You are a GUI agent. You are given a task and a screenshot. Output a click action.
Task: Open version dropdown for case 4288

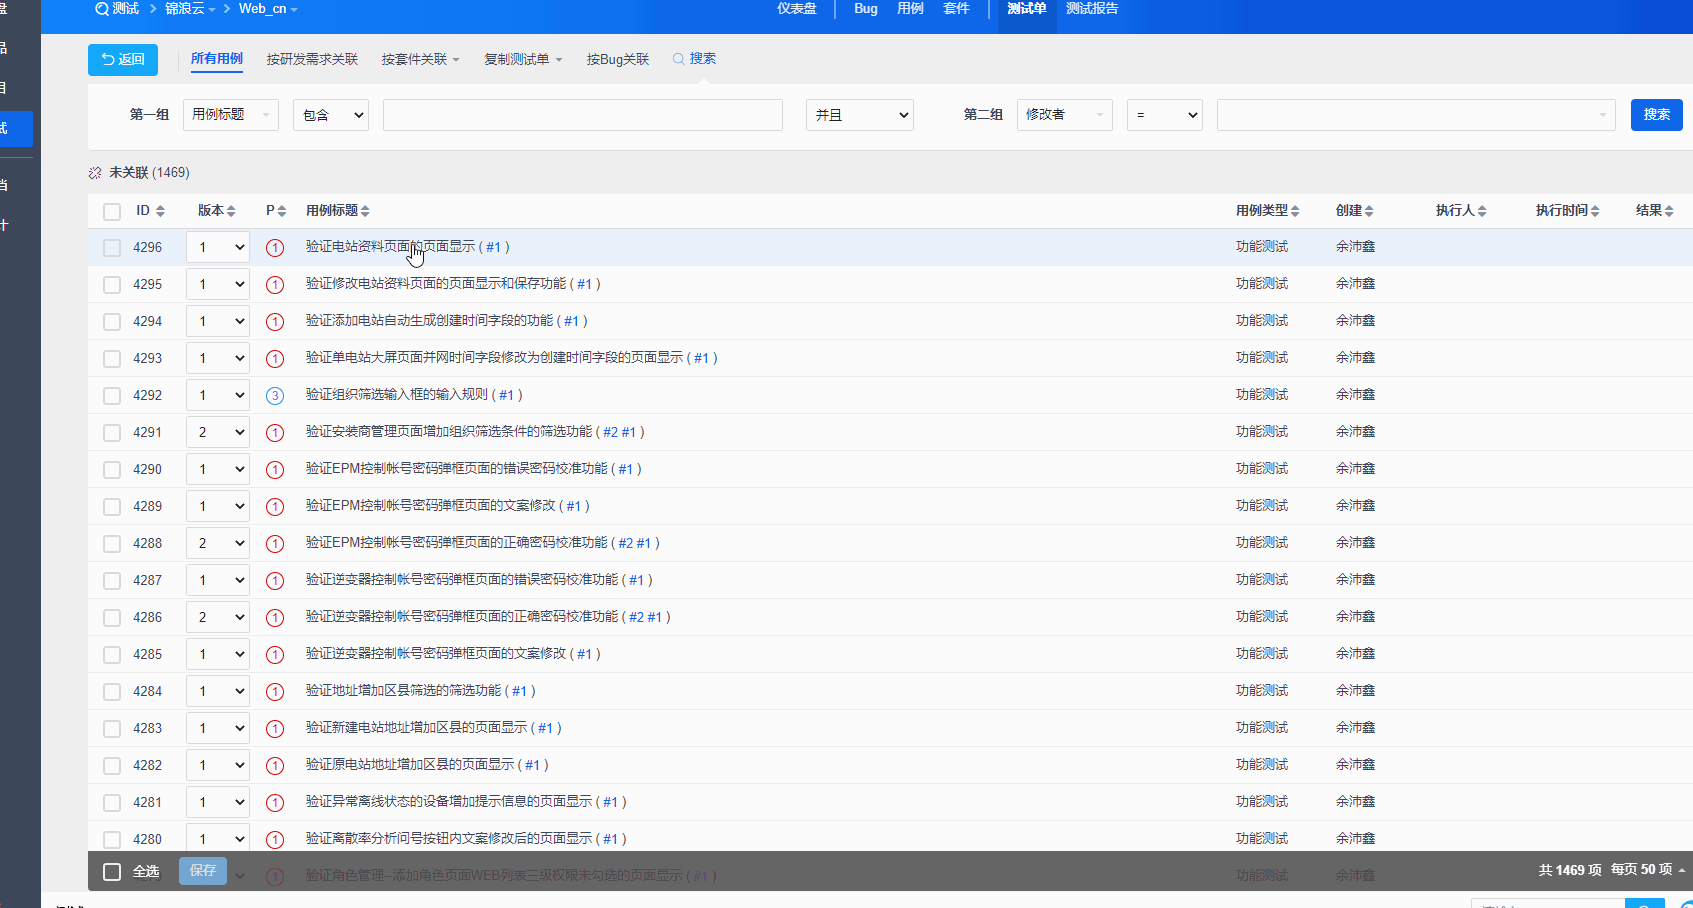218,544
